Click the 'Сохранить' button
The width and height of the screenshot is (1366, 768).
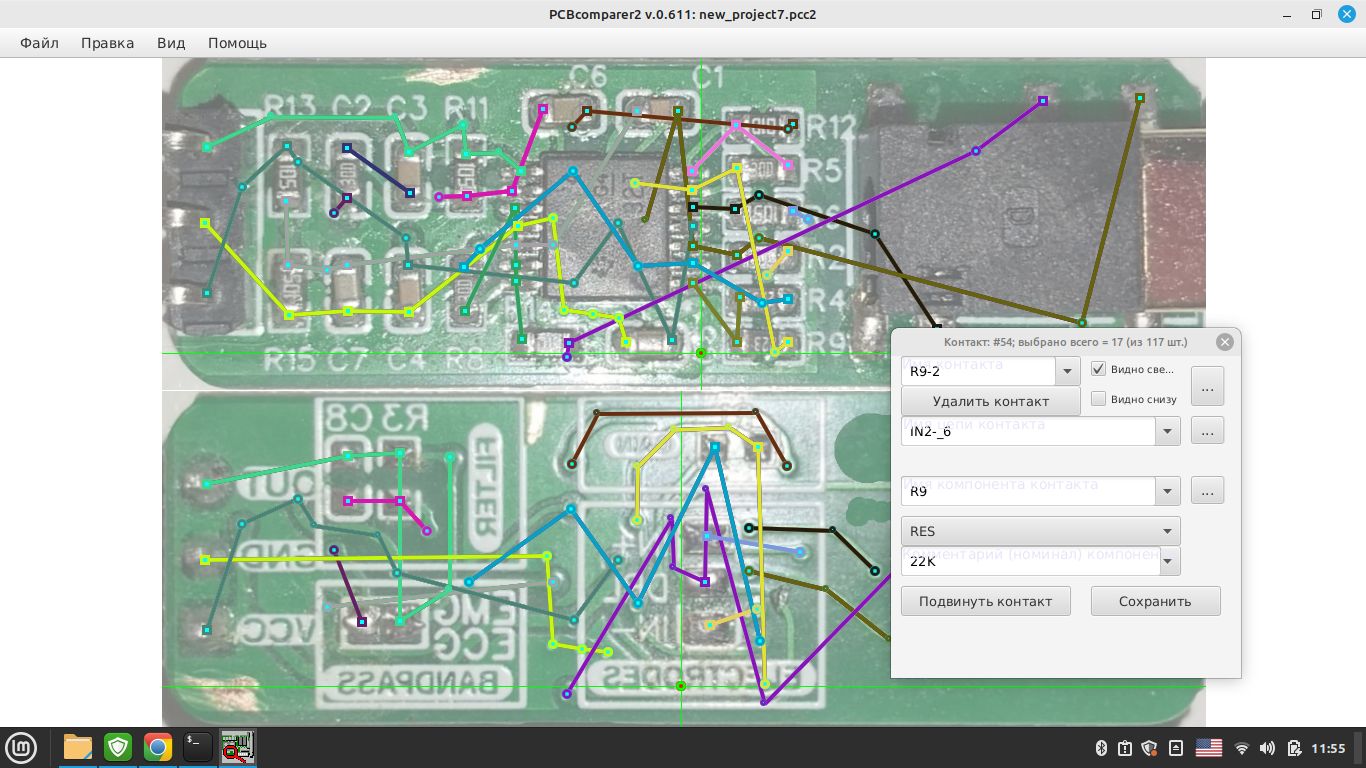point(1155,601)
